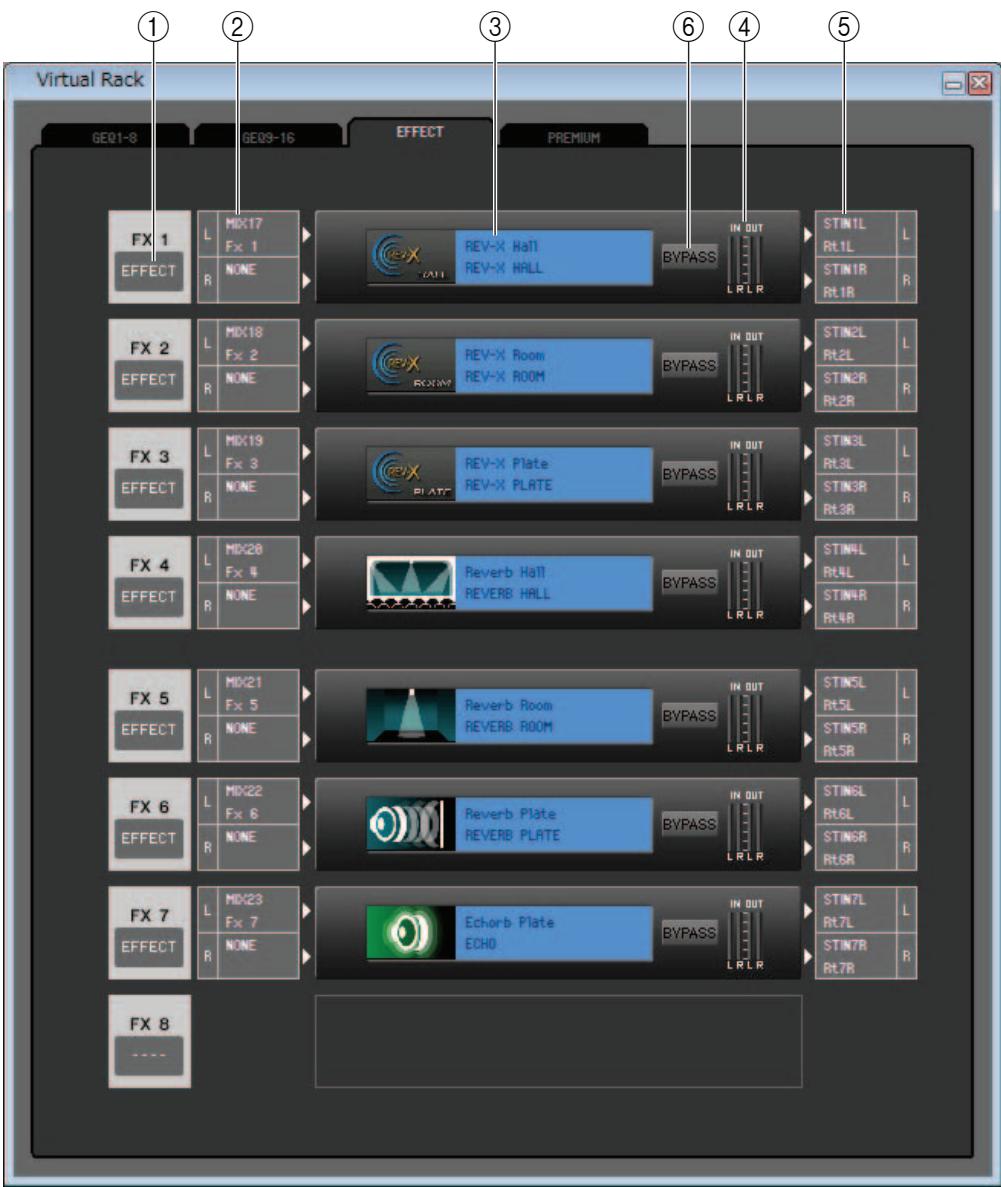The image size is (1001, 1187).
Task: Open the green Echo effect image in FX 7
Action: tap(410, 933)
